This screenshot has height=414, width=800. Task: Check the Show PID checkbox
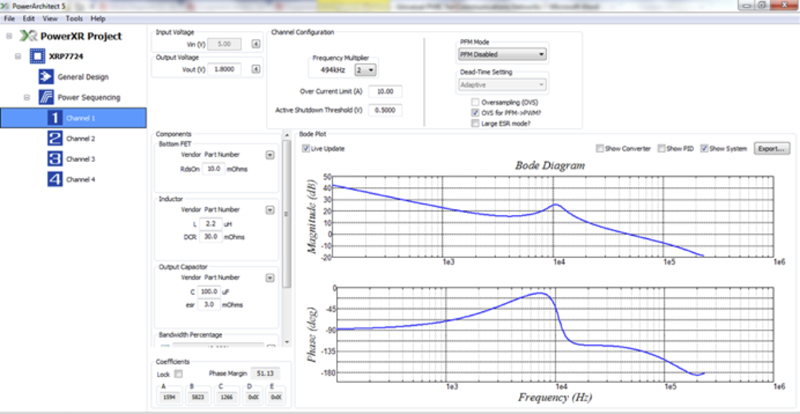(x=661, y=149)
